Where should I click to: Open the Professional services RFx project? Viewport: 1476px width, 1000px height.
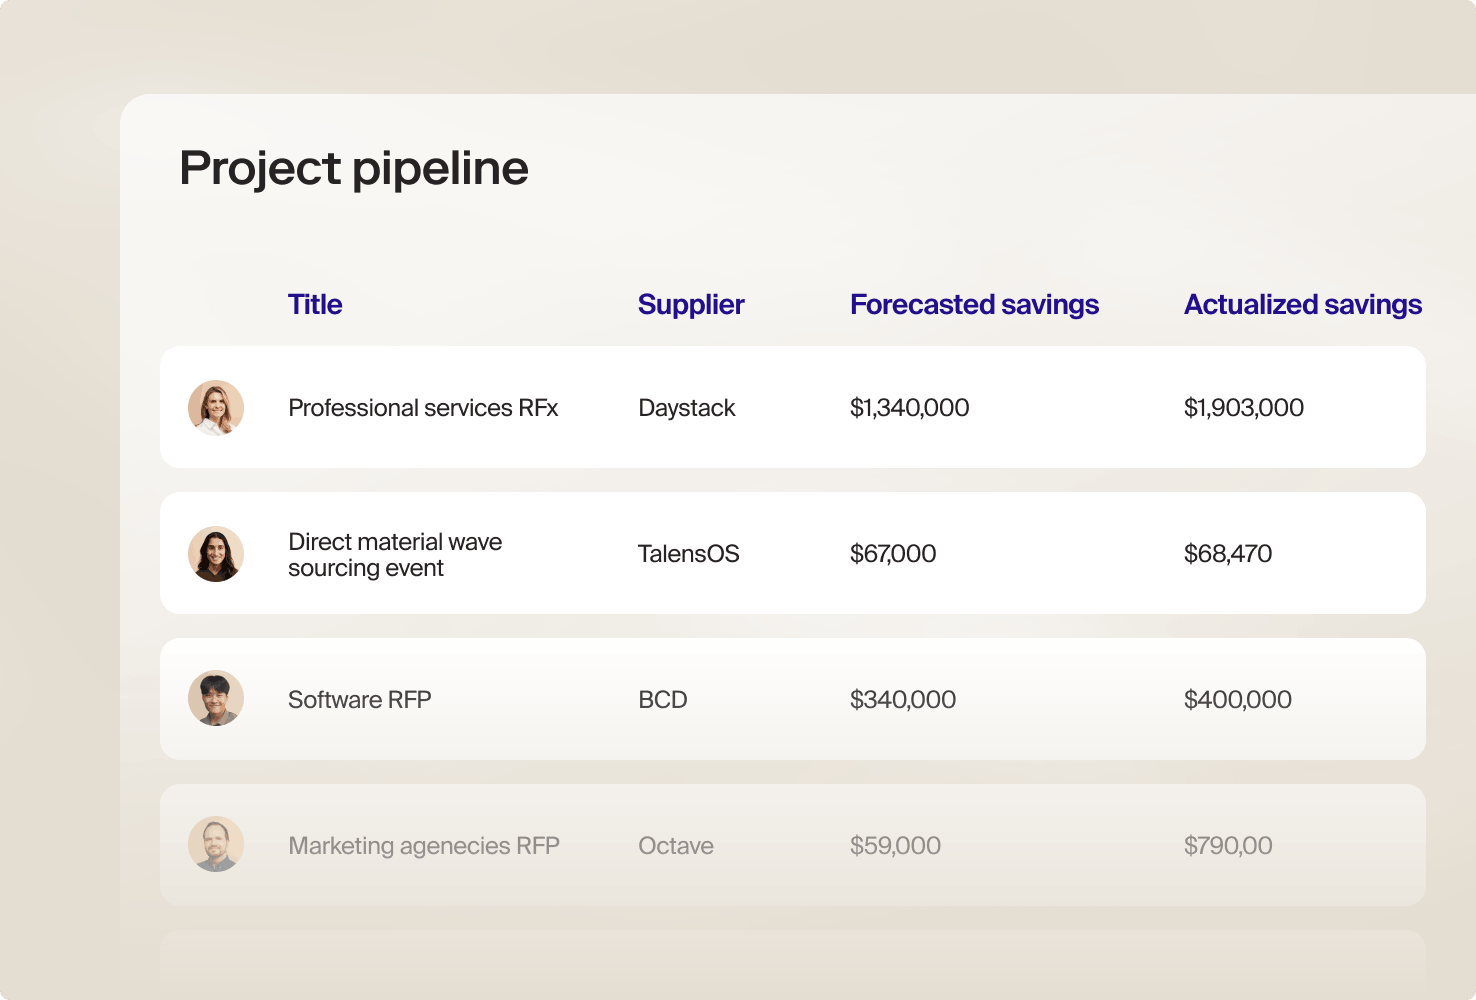423,408
